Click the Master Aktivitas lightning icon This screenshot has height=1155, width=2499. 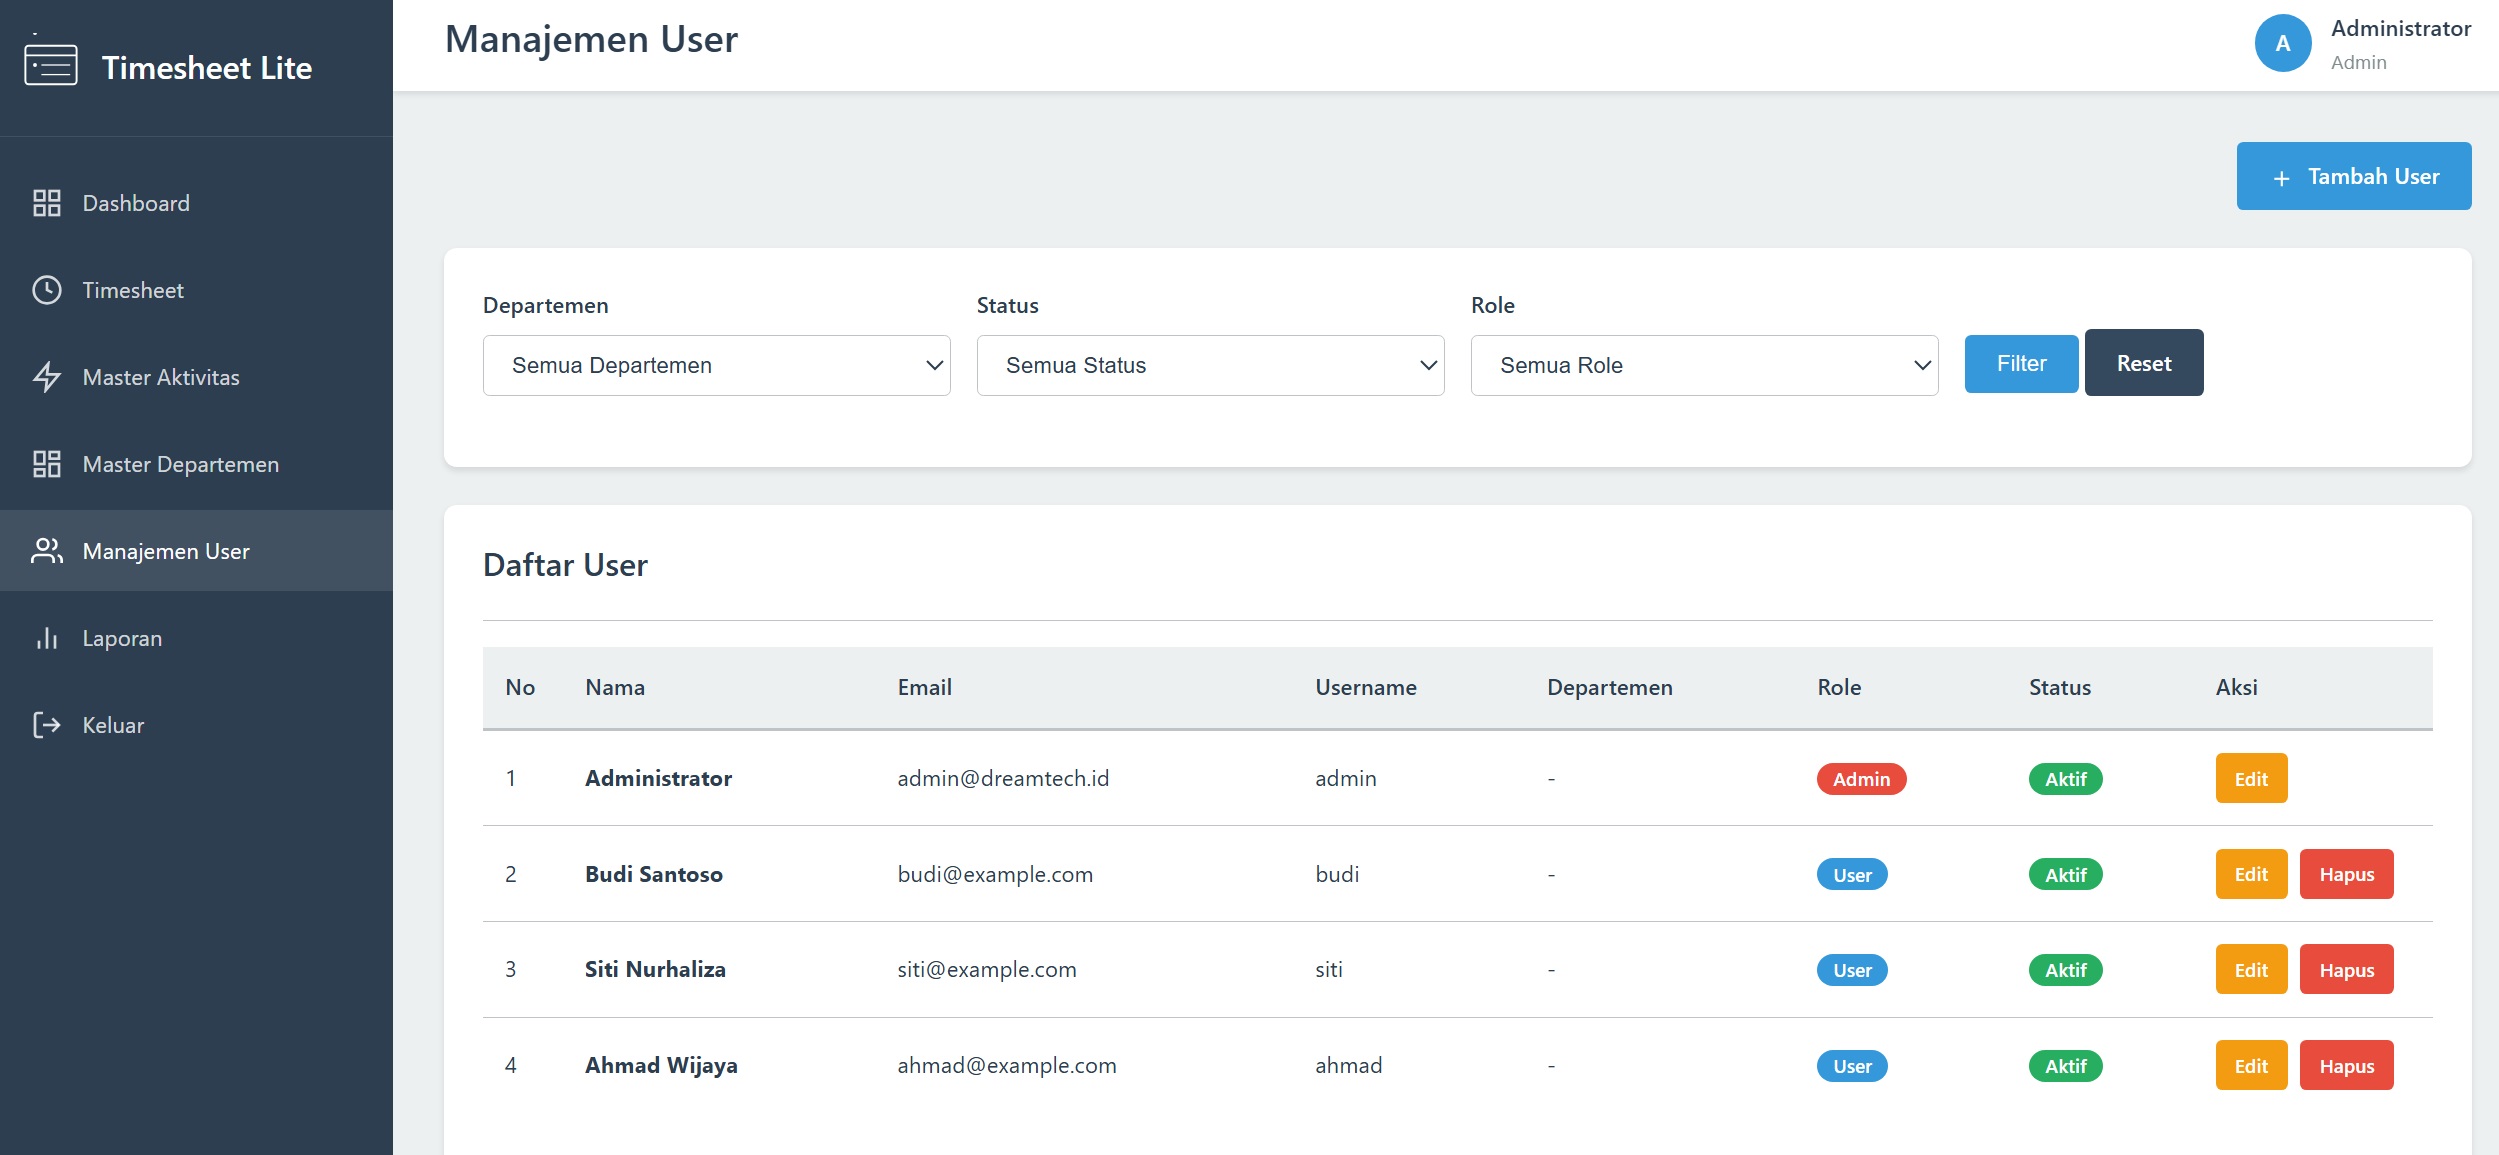(x=47, y=377)
